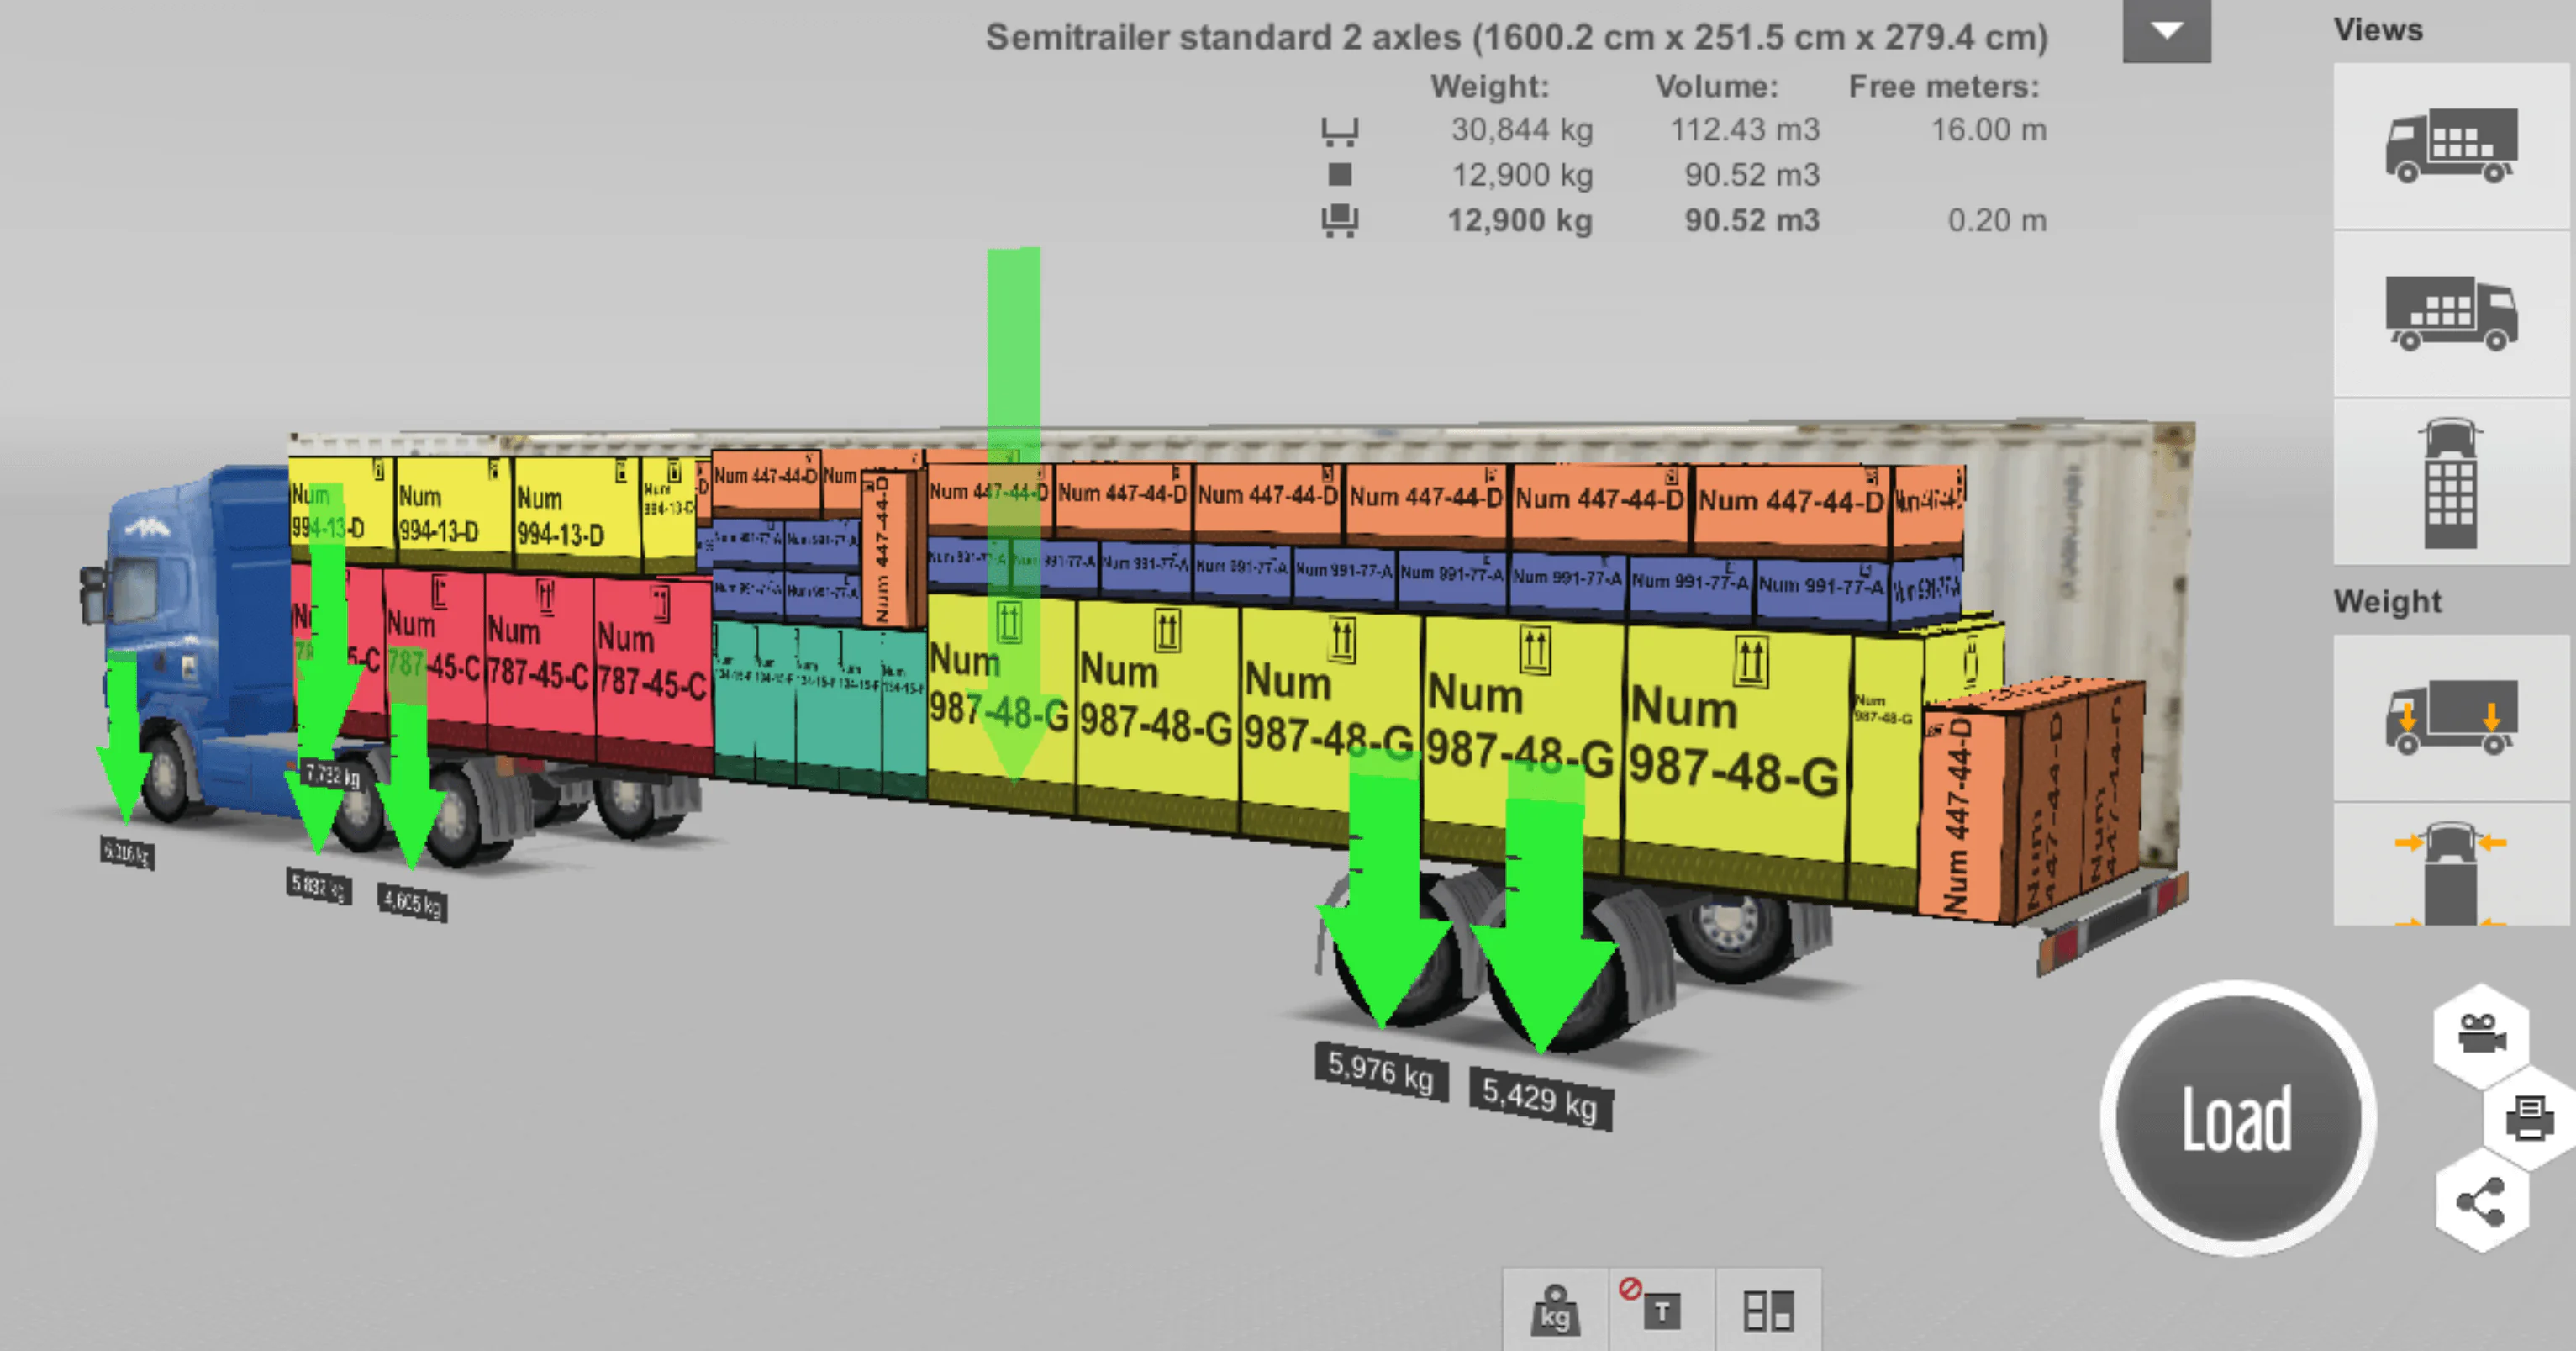Click the 5,832 kg axle weight label
This screenshot has width=2576, height=1351.
[318, 886]
